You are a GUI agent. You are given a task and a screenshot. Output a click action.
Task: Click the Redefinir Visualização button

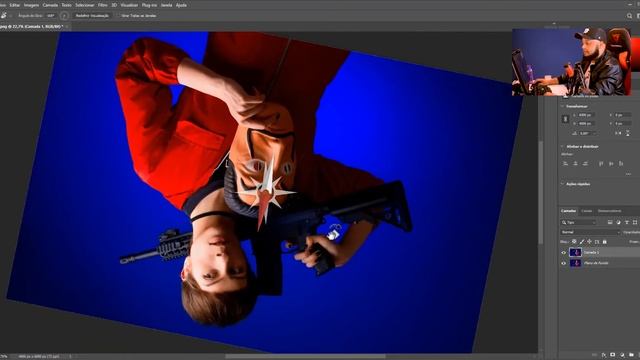point(92,16)
